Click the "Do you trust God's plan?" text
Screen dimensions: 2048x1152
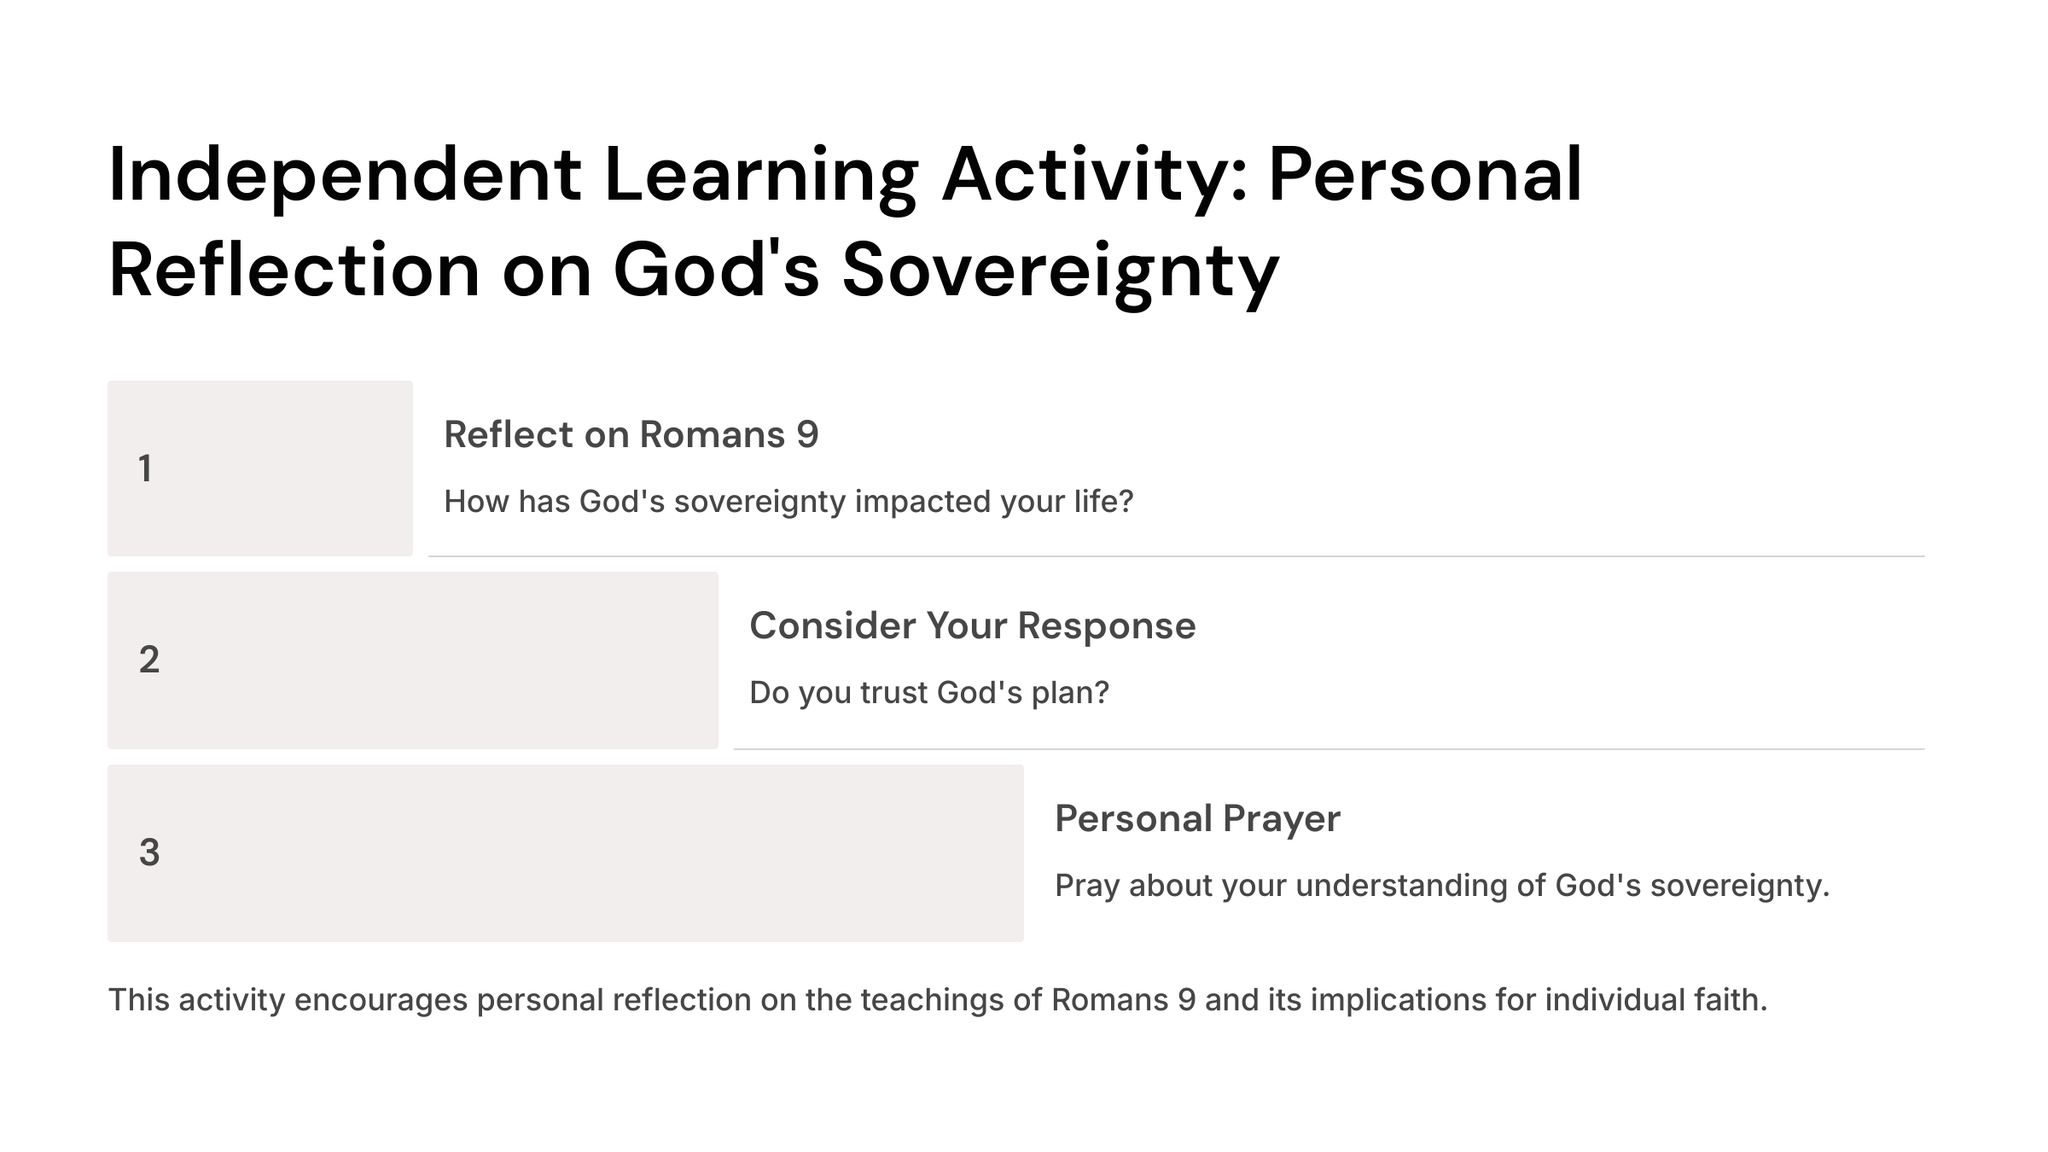pyautogui.click(x=929, y=693)
